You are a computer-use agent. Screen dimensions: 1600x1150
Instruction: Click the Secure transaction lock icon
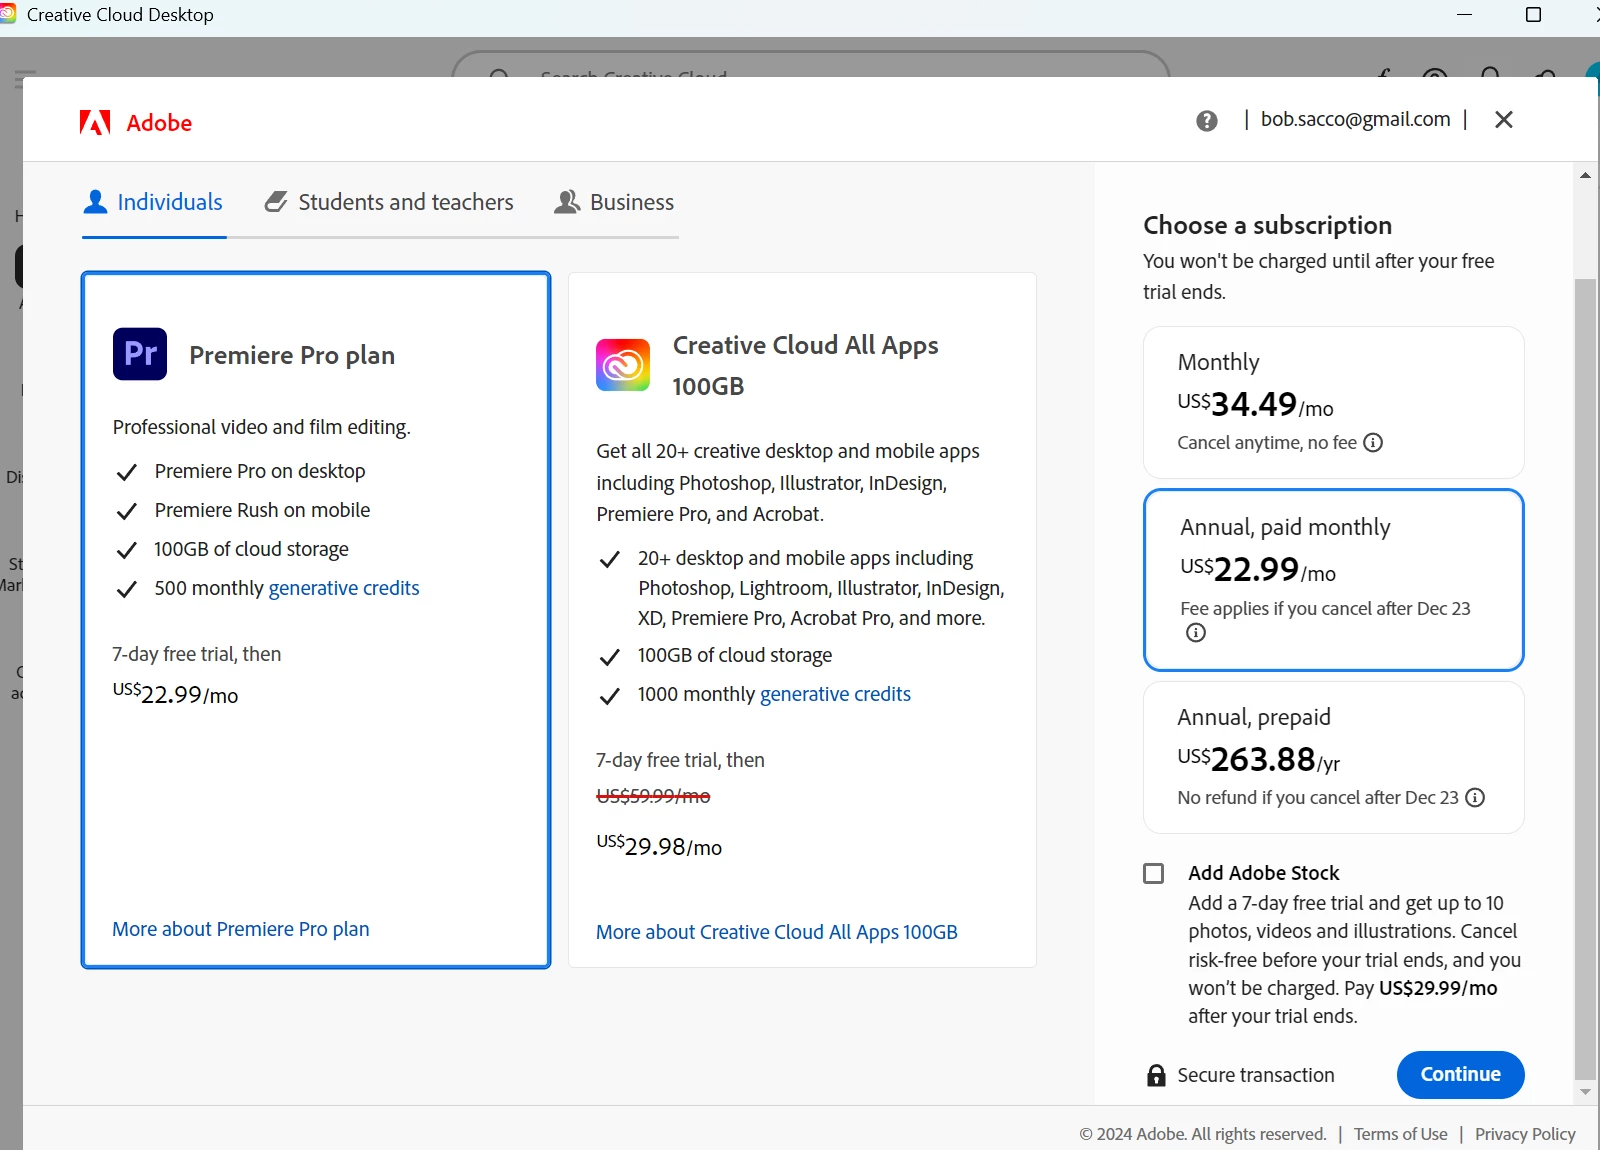click(1156, 1075)
